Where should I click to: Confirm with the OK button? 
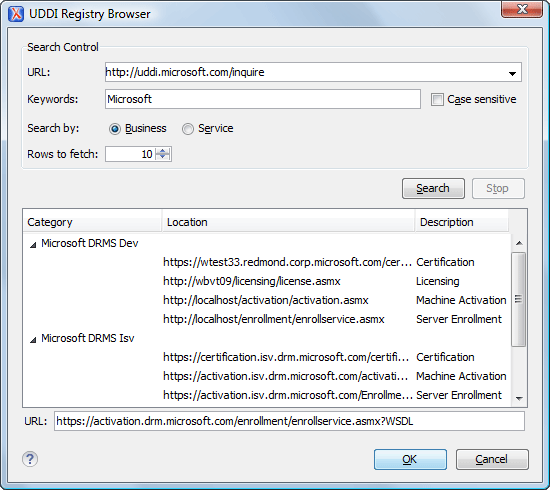tap(410, 459)
